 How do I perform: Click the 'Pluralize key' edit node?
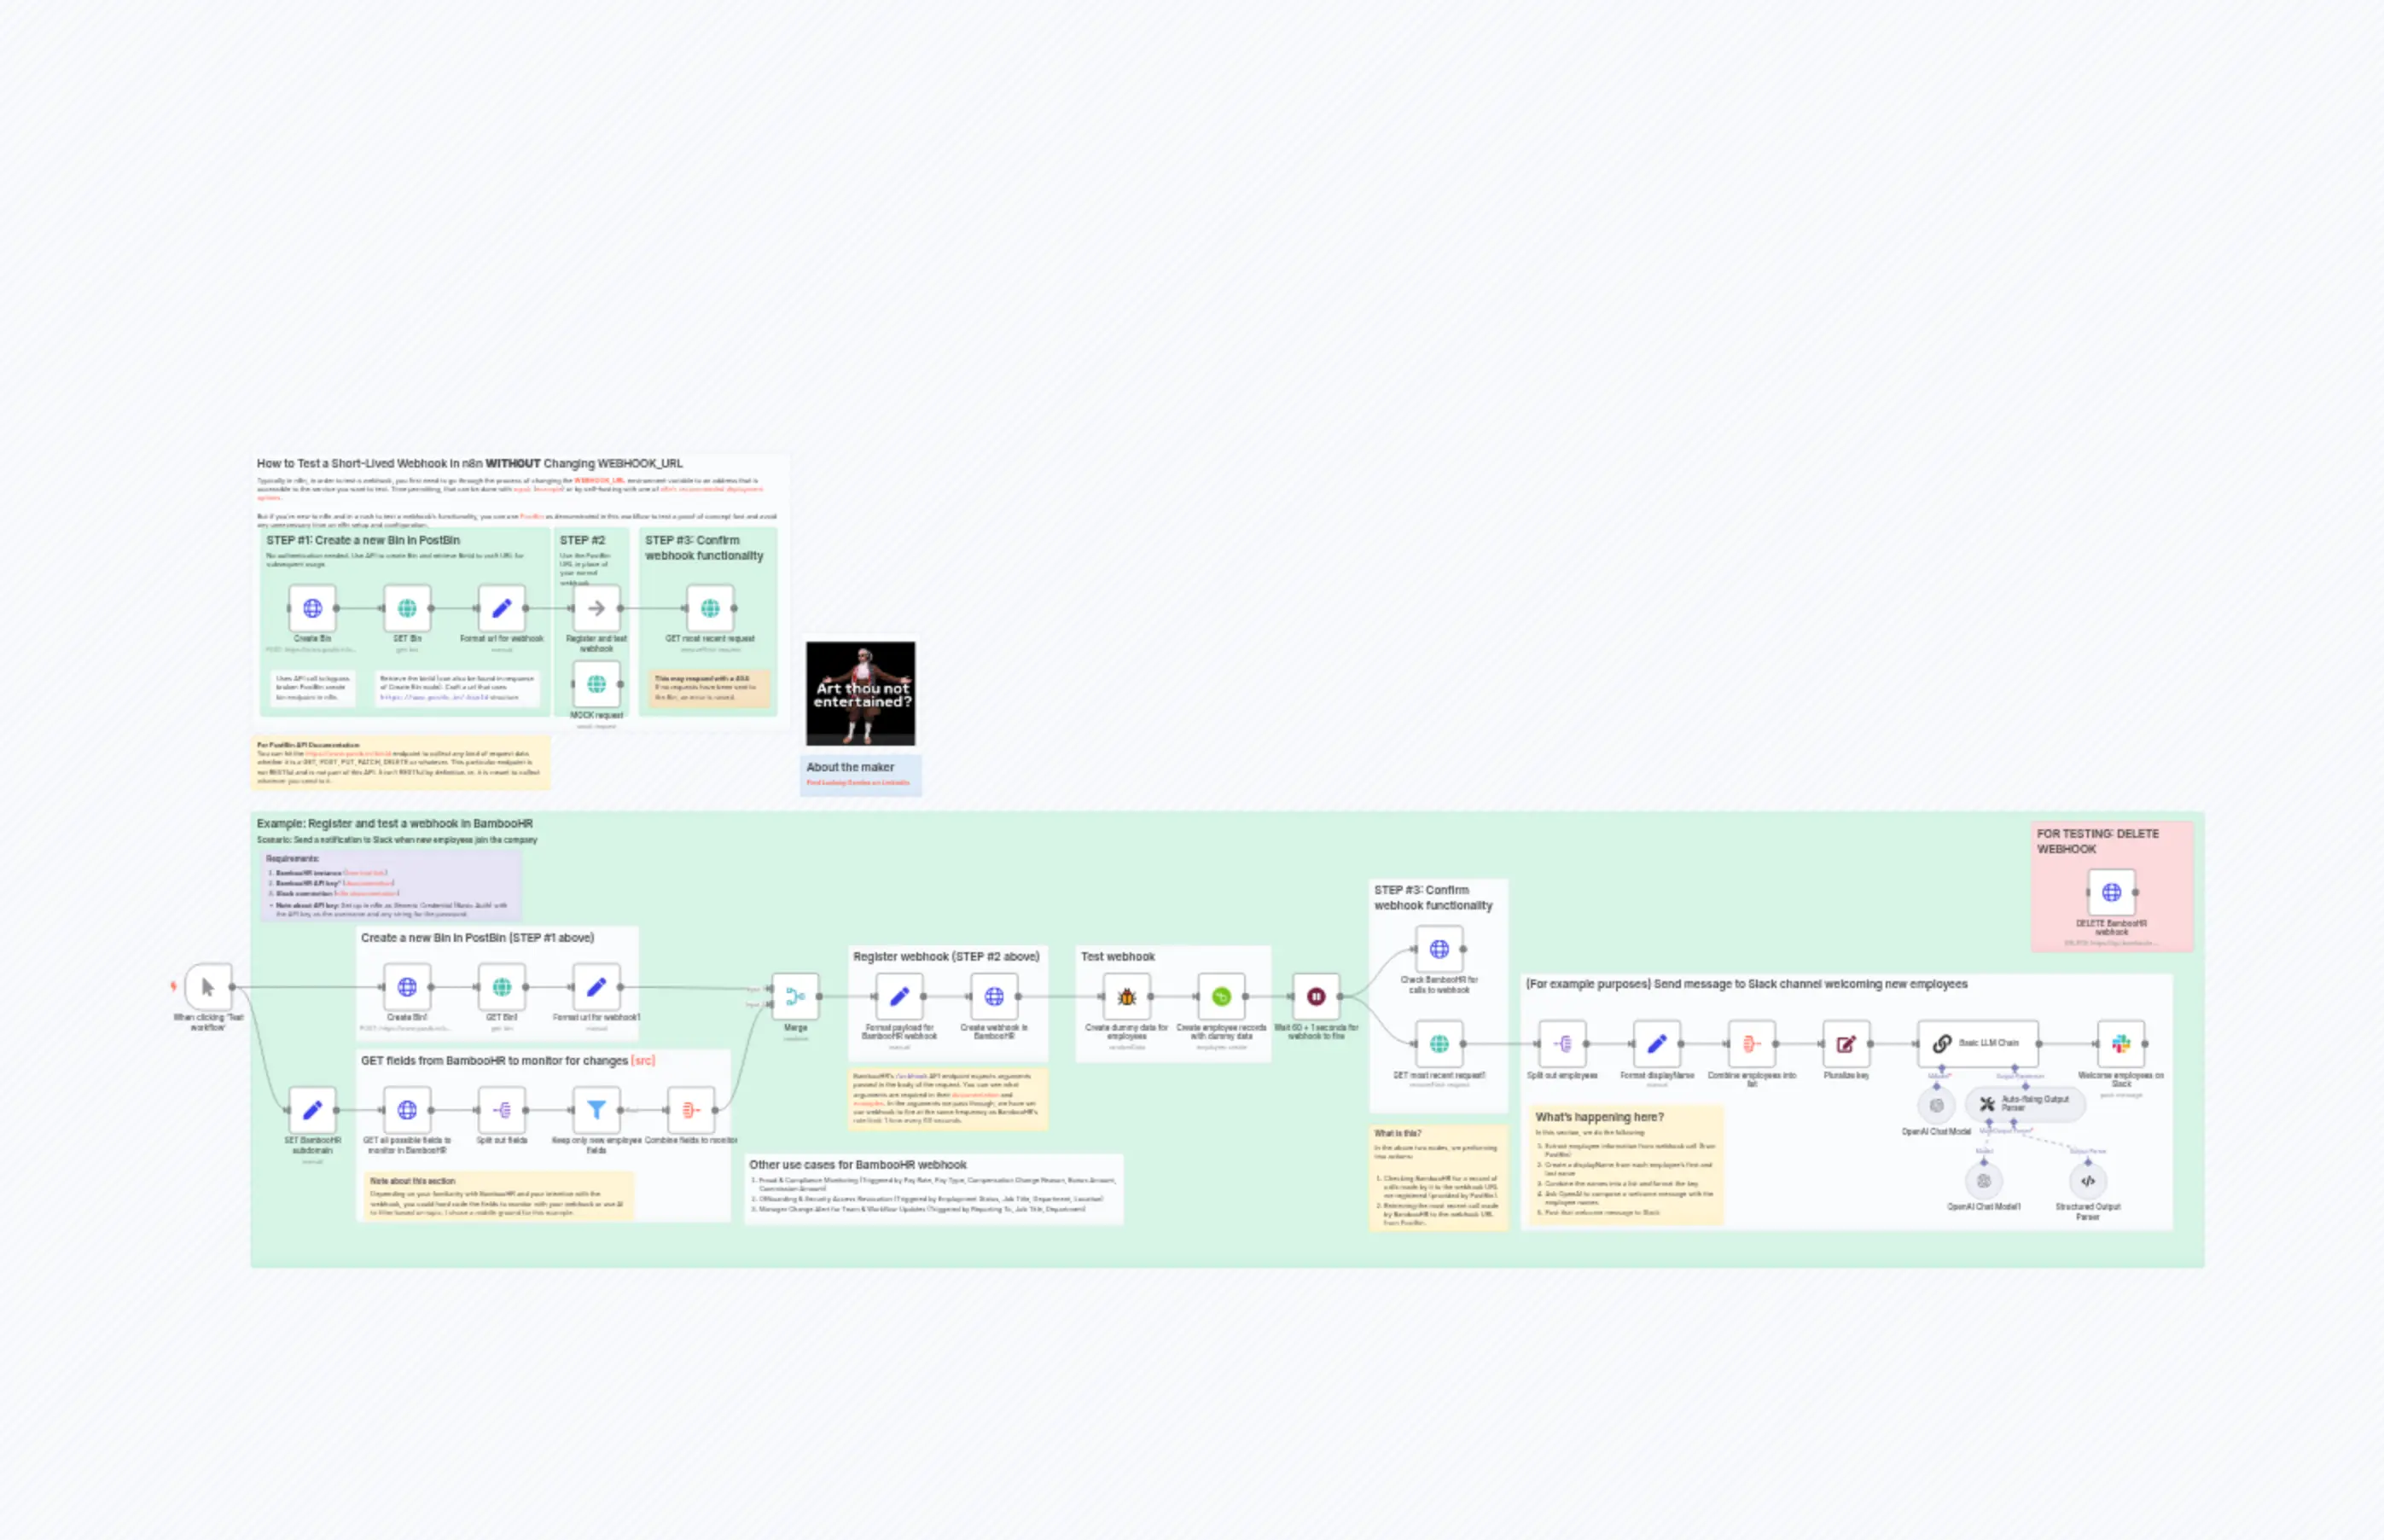point(1846,1044)
